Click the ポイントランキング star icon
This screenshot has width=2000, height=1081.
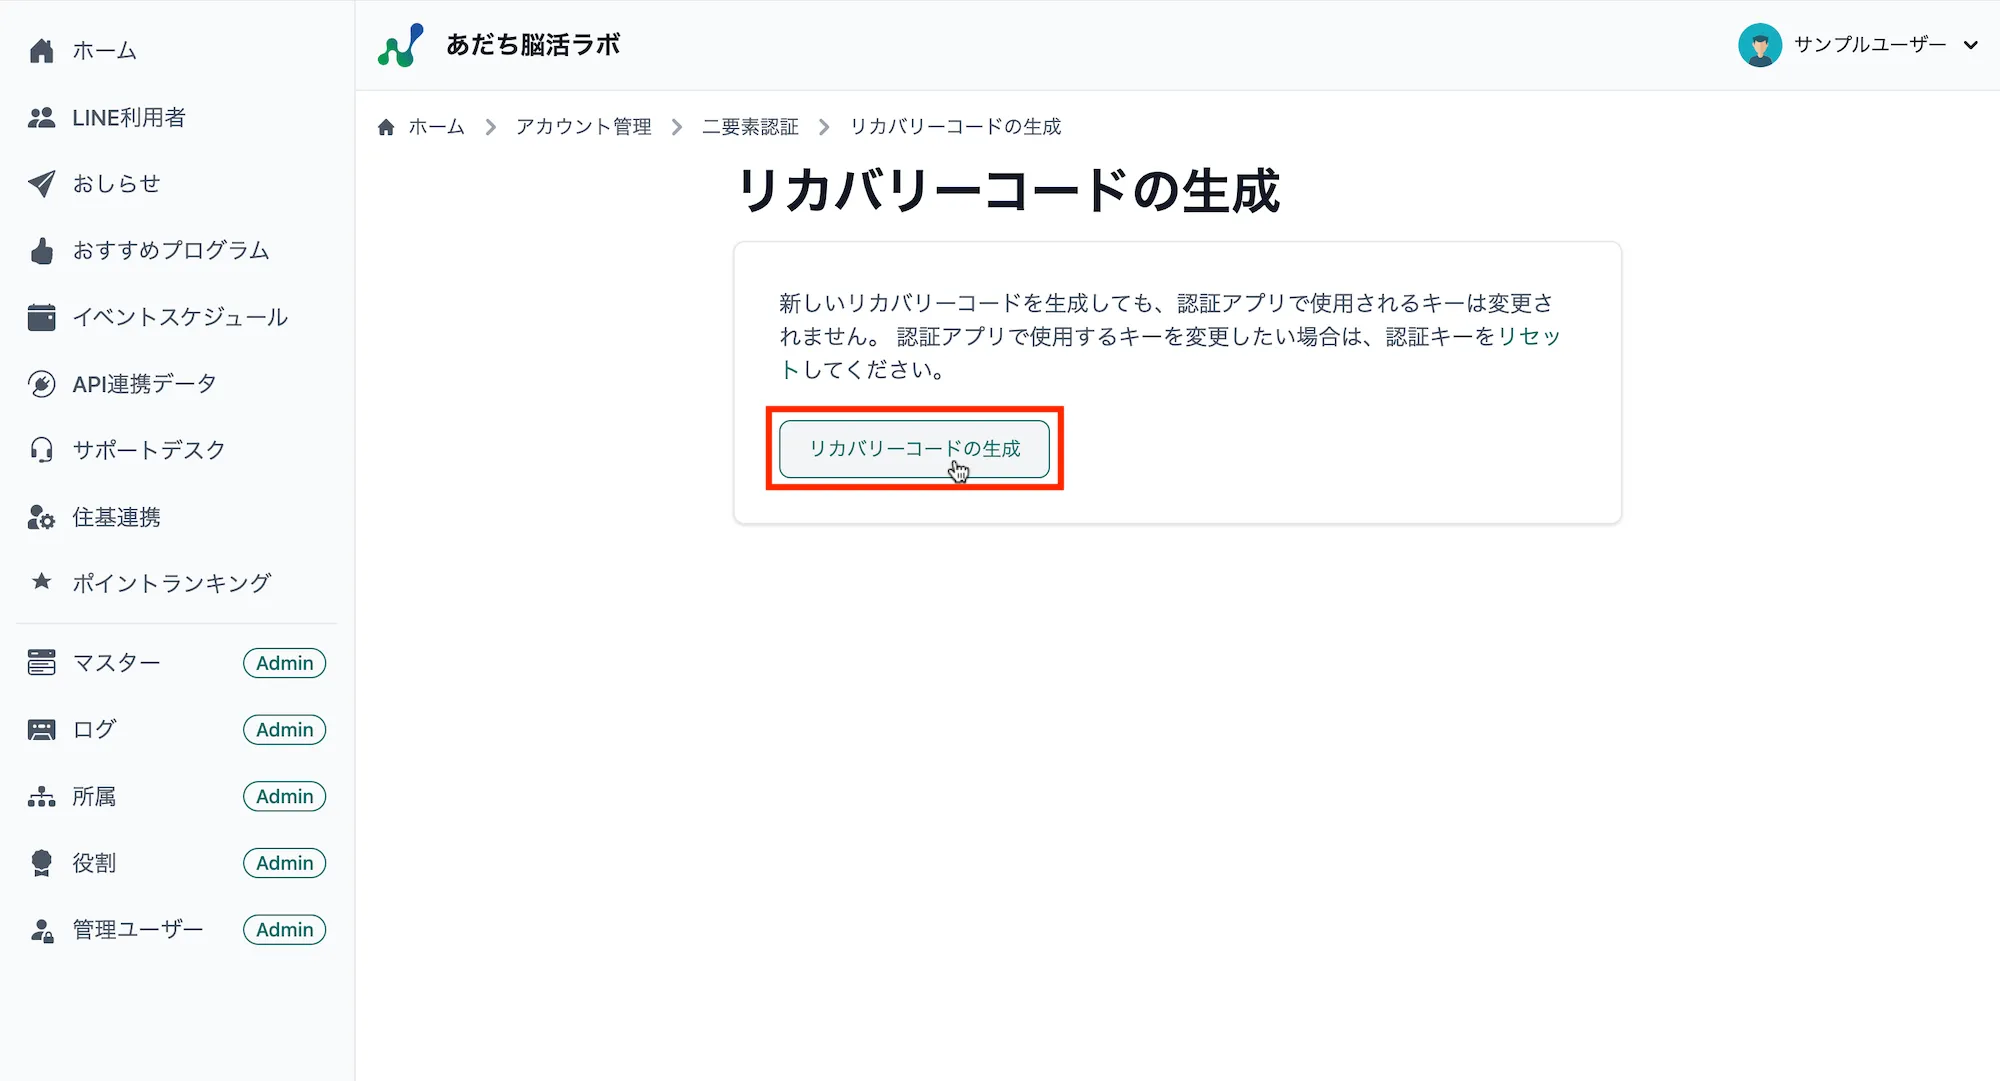(x=42, y=582)
